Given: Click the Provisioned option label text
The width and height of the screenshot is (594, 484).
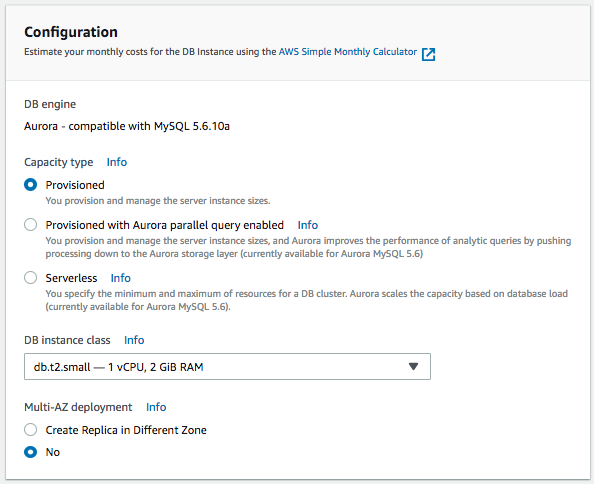Looking at the screenshot, I should tap(75, 185).
